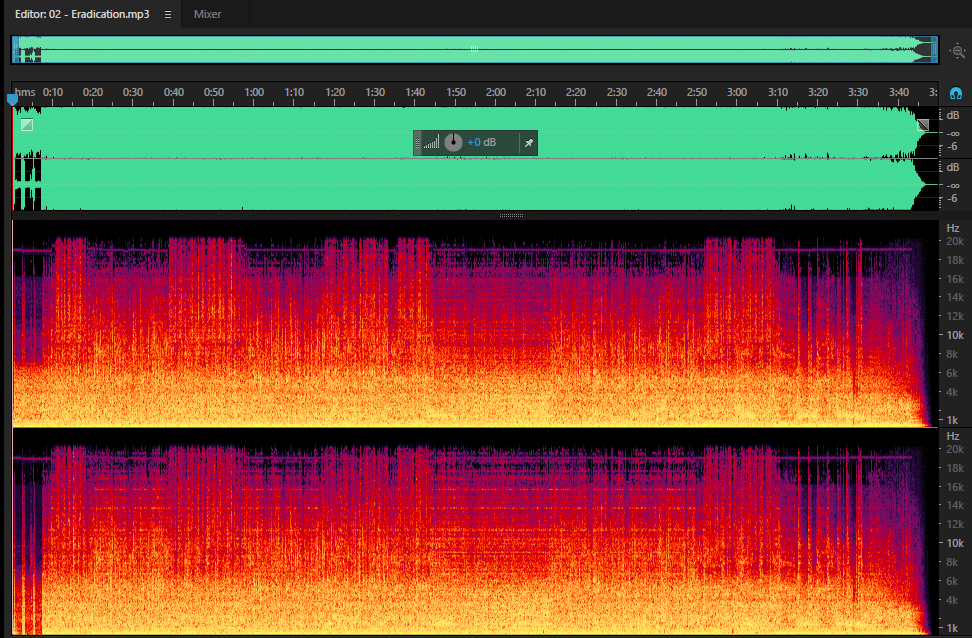The width and height of the screenshot is (972, 638).
Task: Click the Hz label of the upper spectral scale
Action: [953, 228]
